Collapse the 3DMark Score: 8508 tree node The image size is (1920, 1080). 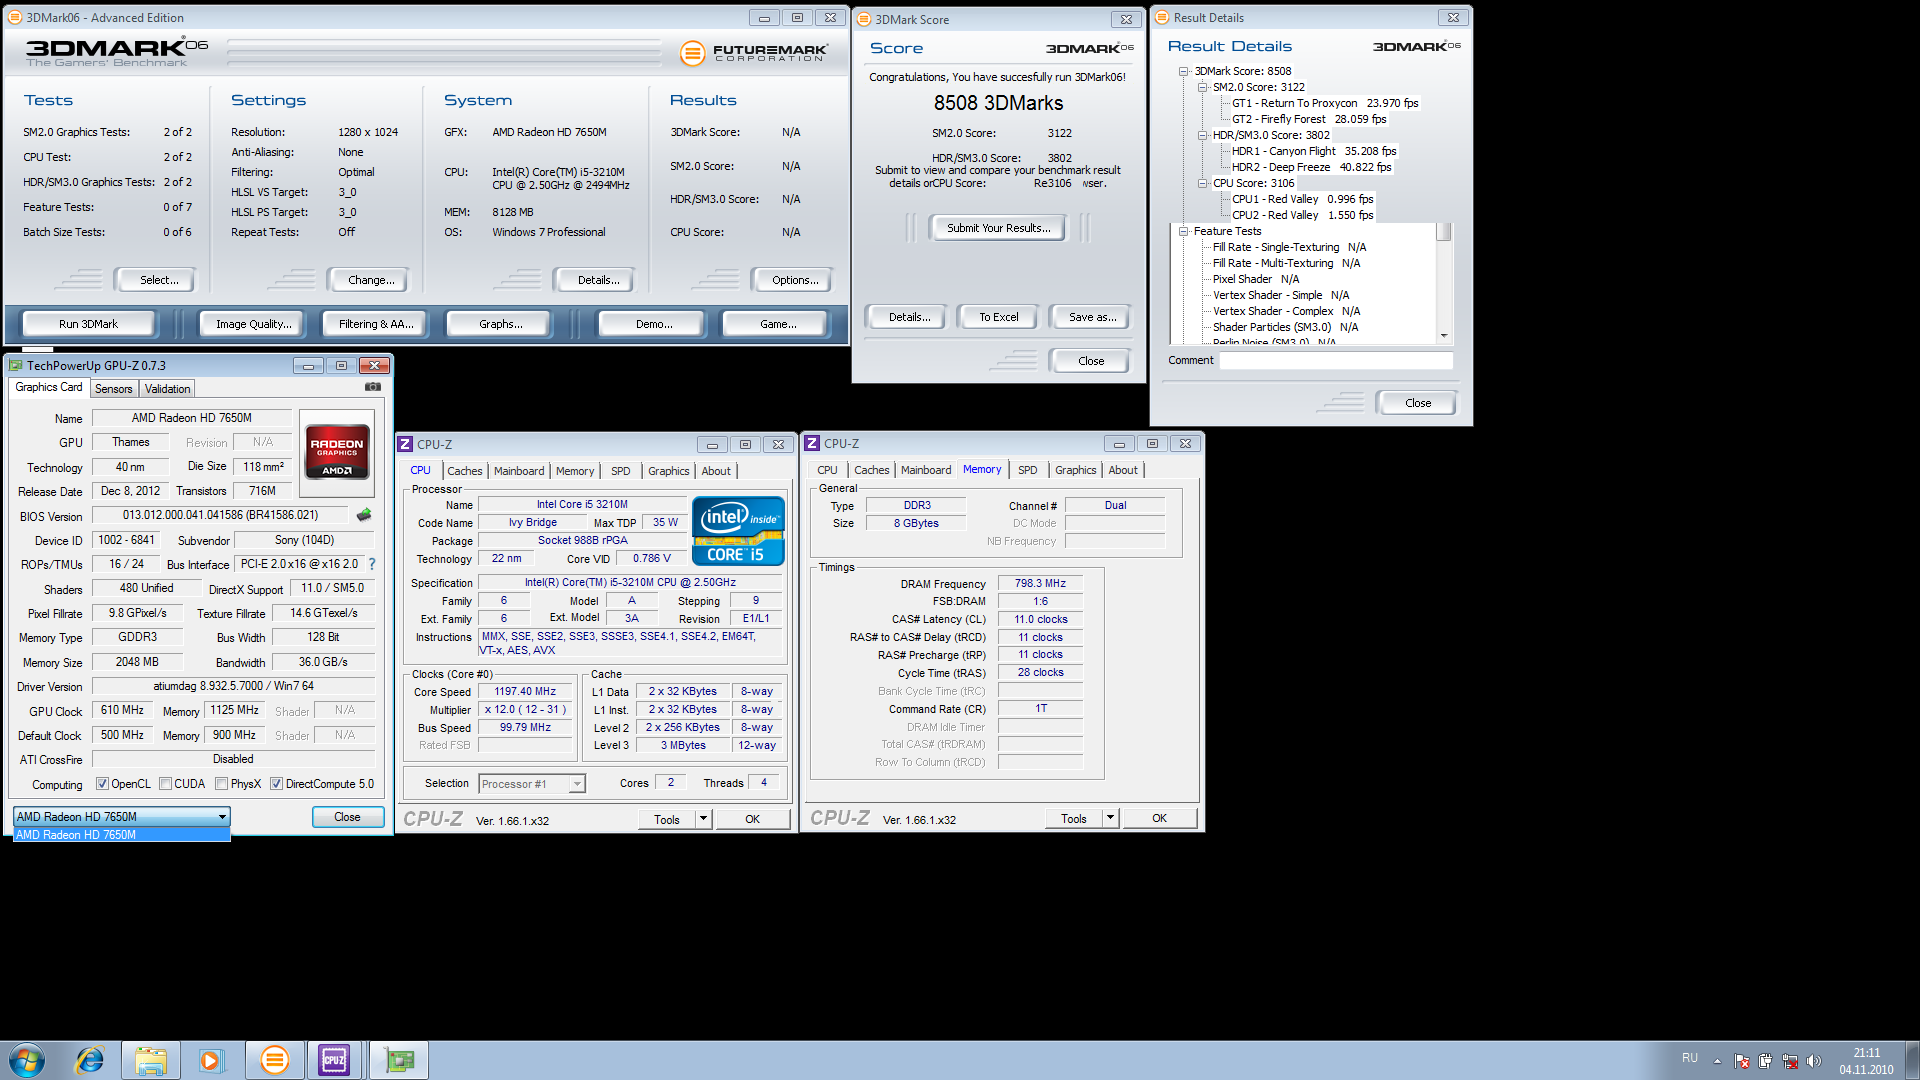(x=1184, y=71)
